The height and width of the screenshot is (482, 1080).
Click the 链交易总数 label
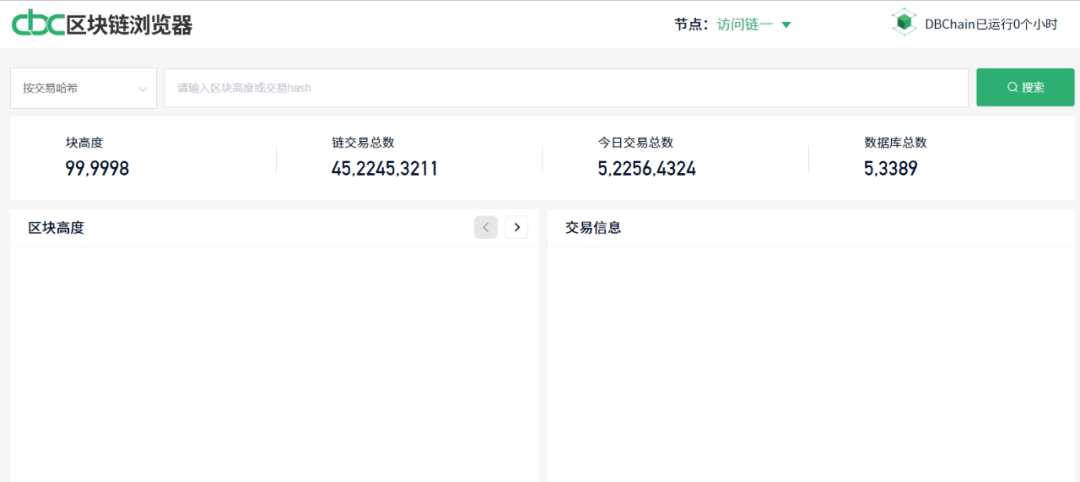click(363, 143)
